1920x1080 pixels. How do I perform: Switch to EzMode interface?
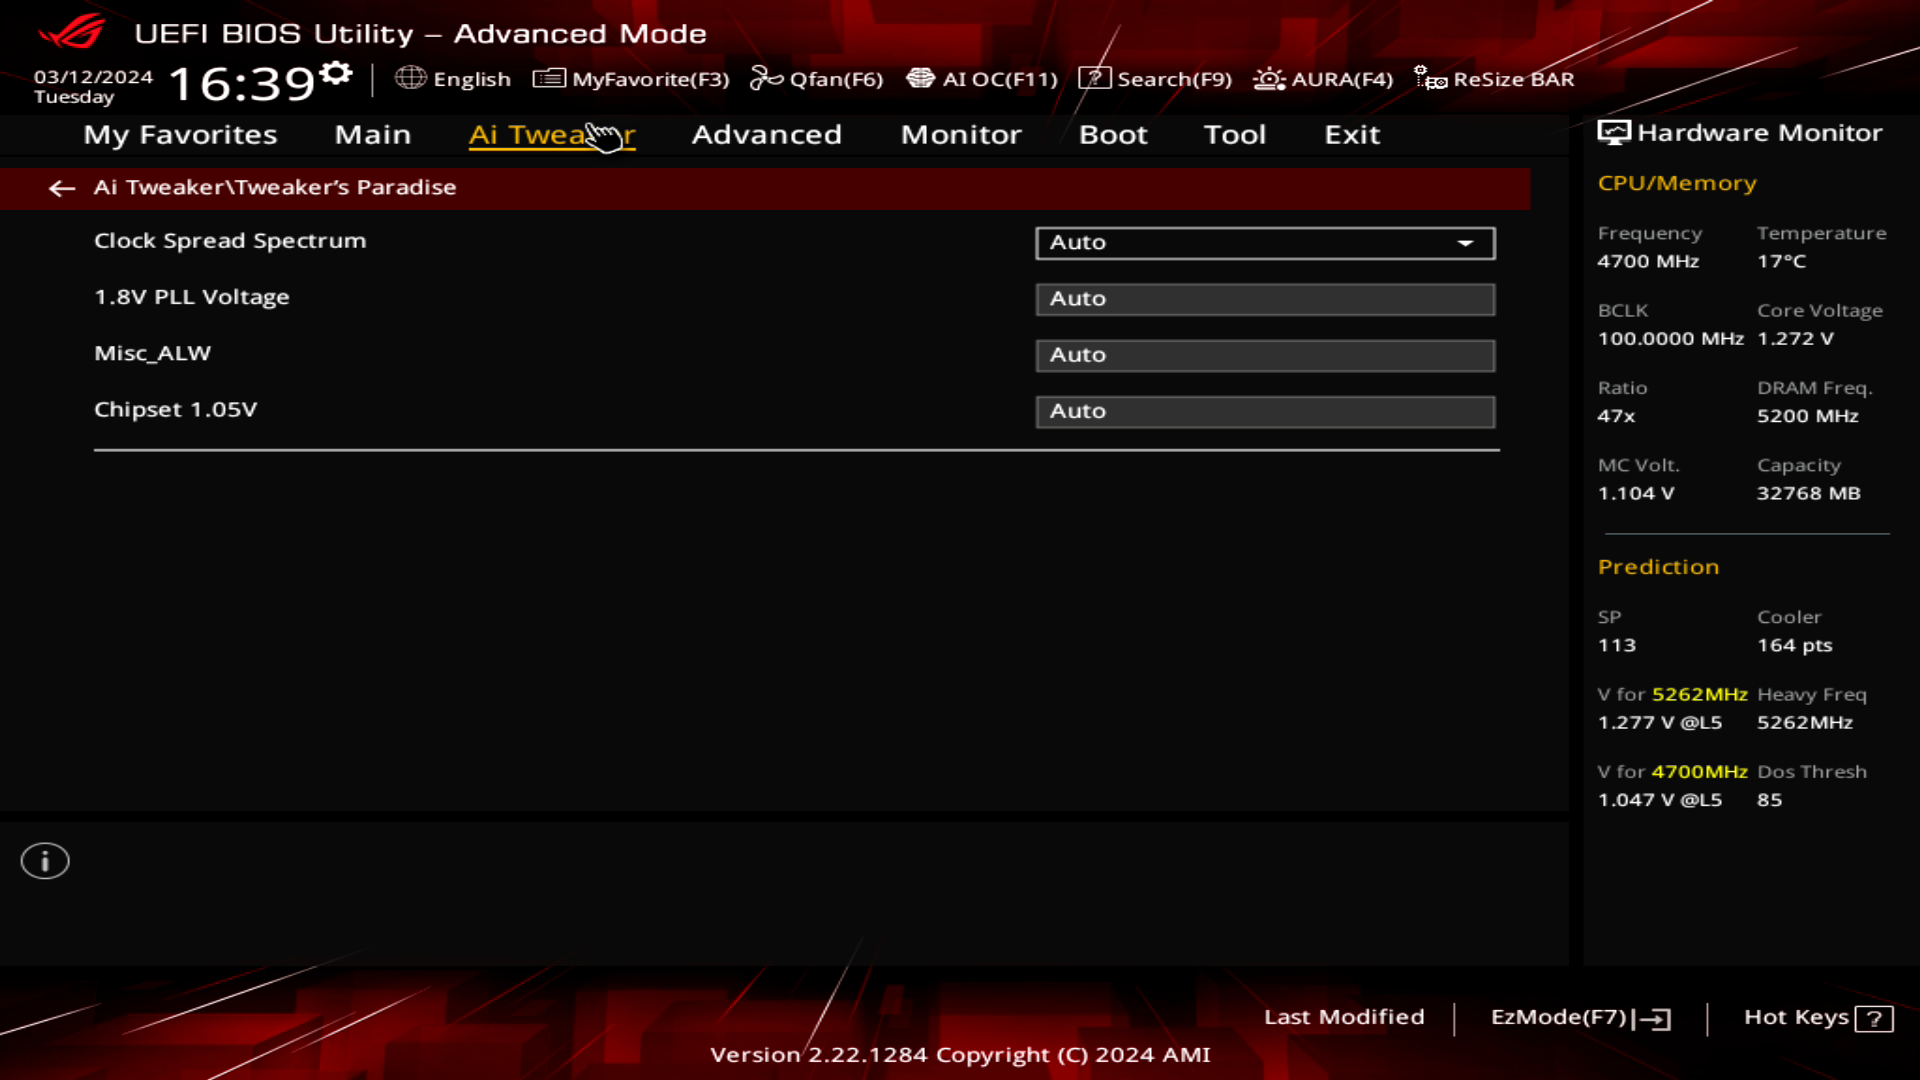click(1578, 1017)
